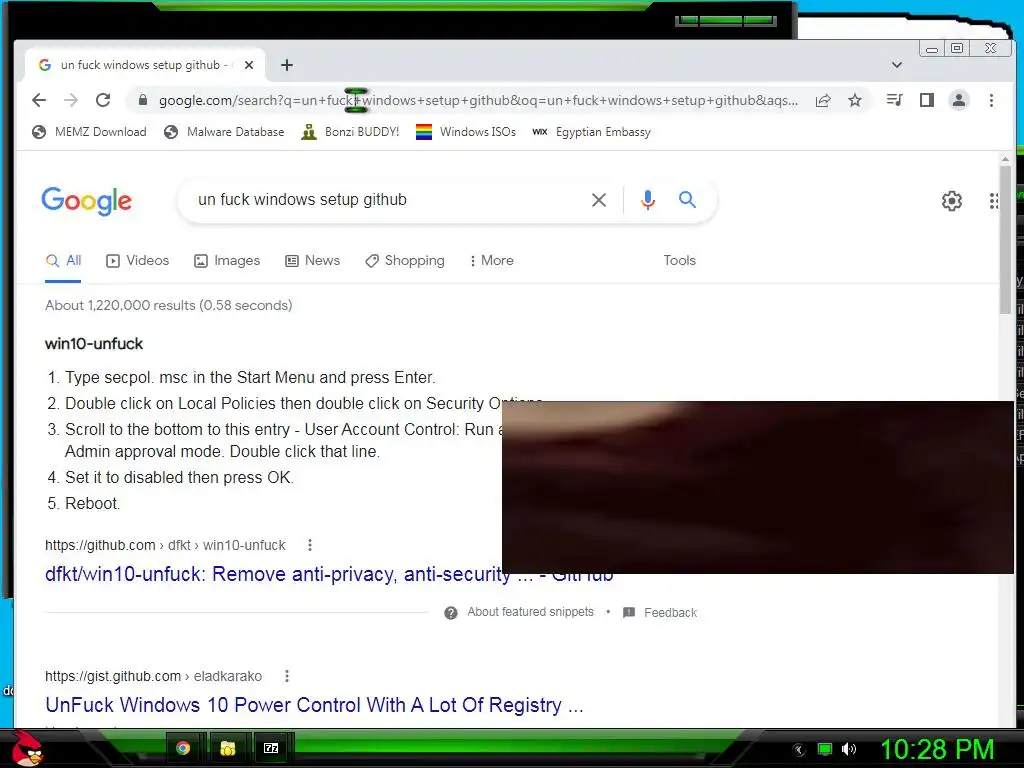Click the Google logo

[86, 200]
